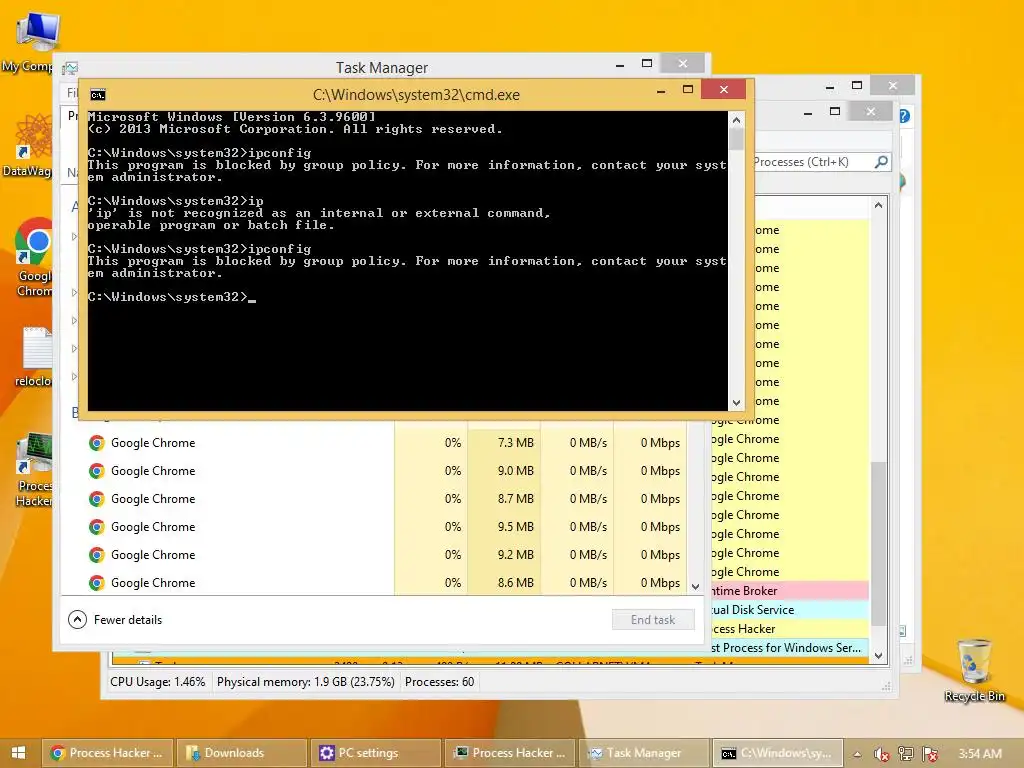Click the search magnifier in Process Hacker
The image size is (1024, 768).
881,161
